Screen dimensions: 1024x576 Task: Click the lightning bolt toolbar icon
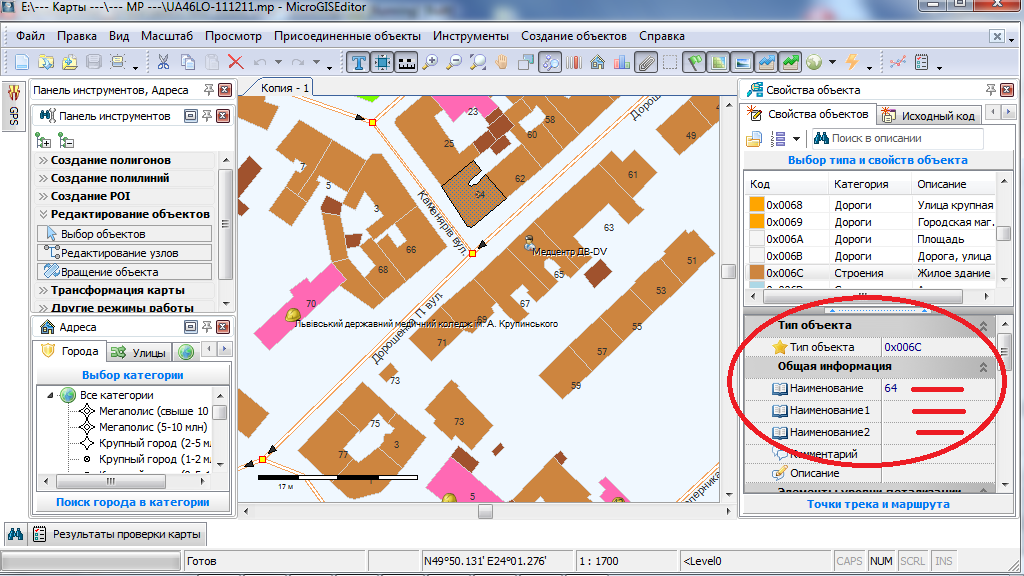tap(852, 62)
